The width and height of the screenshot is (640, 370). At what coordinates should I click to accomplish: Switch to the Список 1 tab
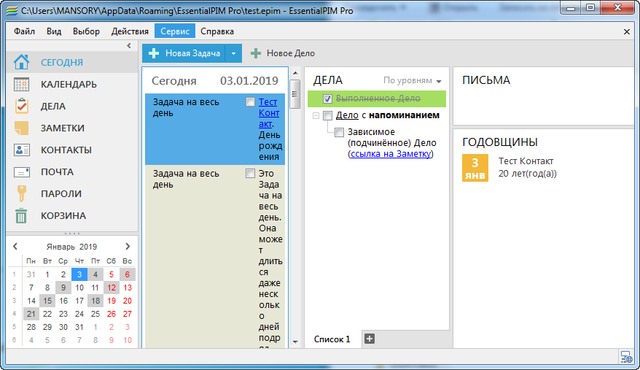coord(332,339)
